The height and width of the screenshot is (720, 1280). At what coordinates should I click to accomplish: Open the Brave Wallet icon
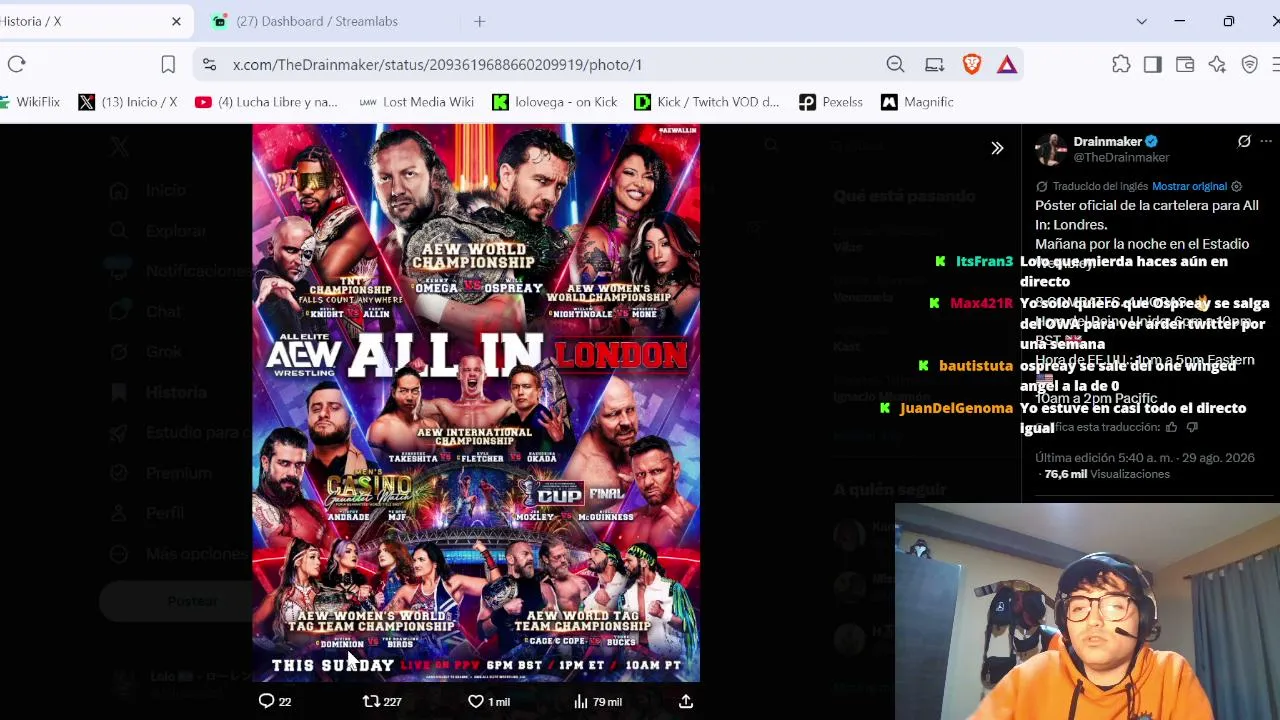(x=1185, y=64)
